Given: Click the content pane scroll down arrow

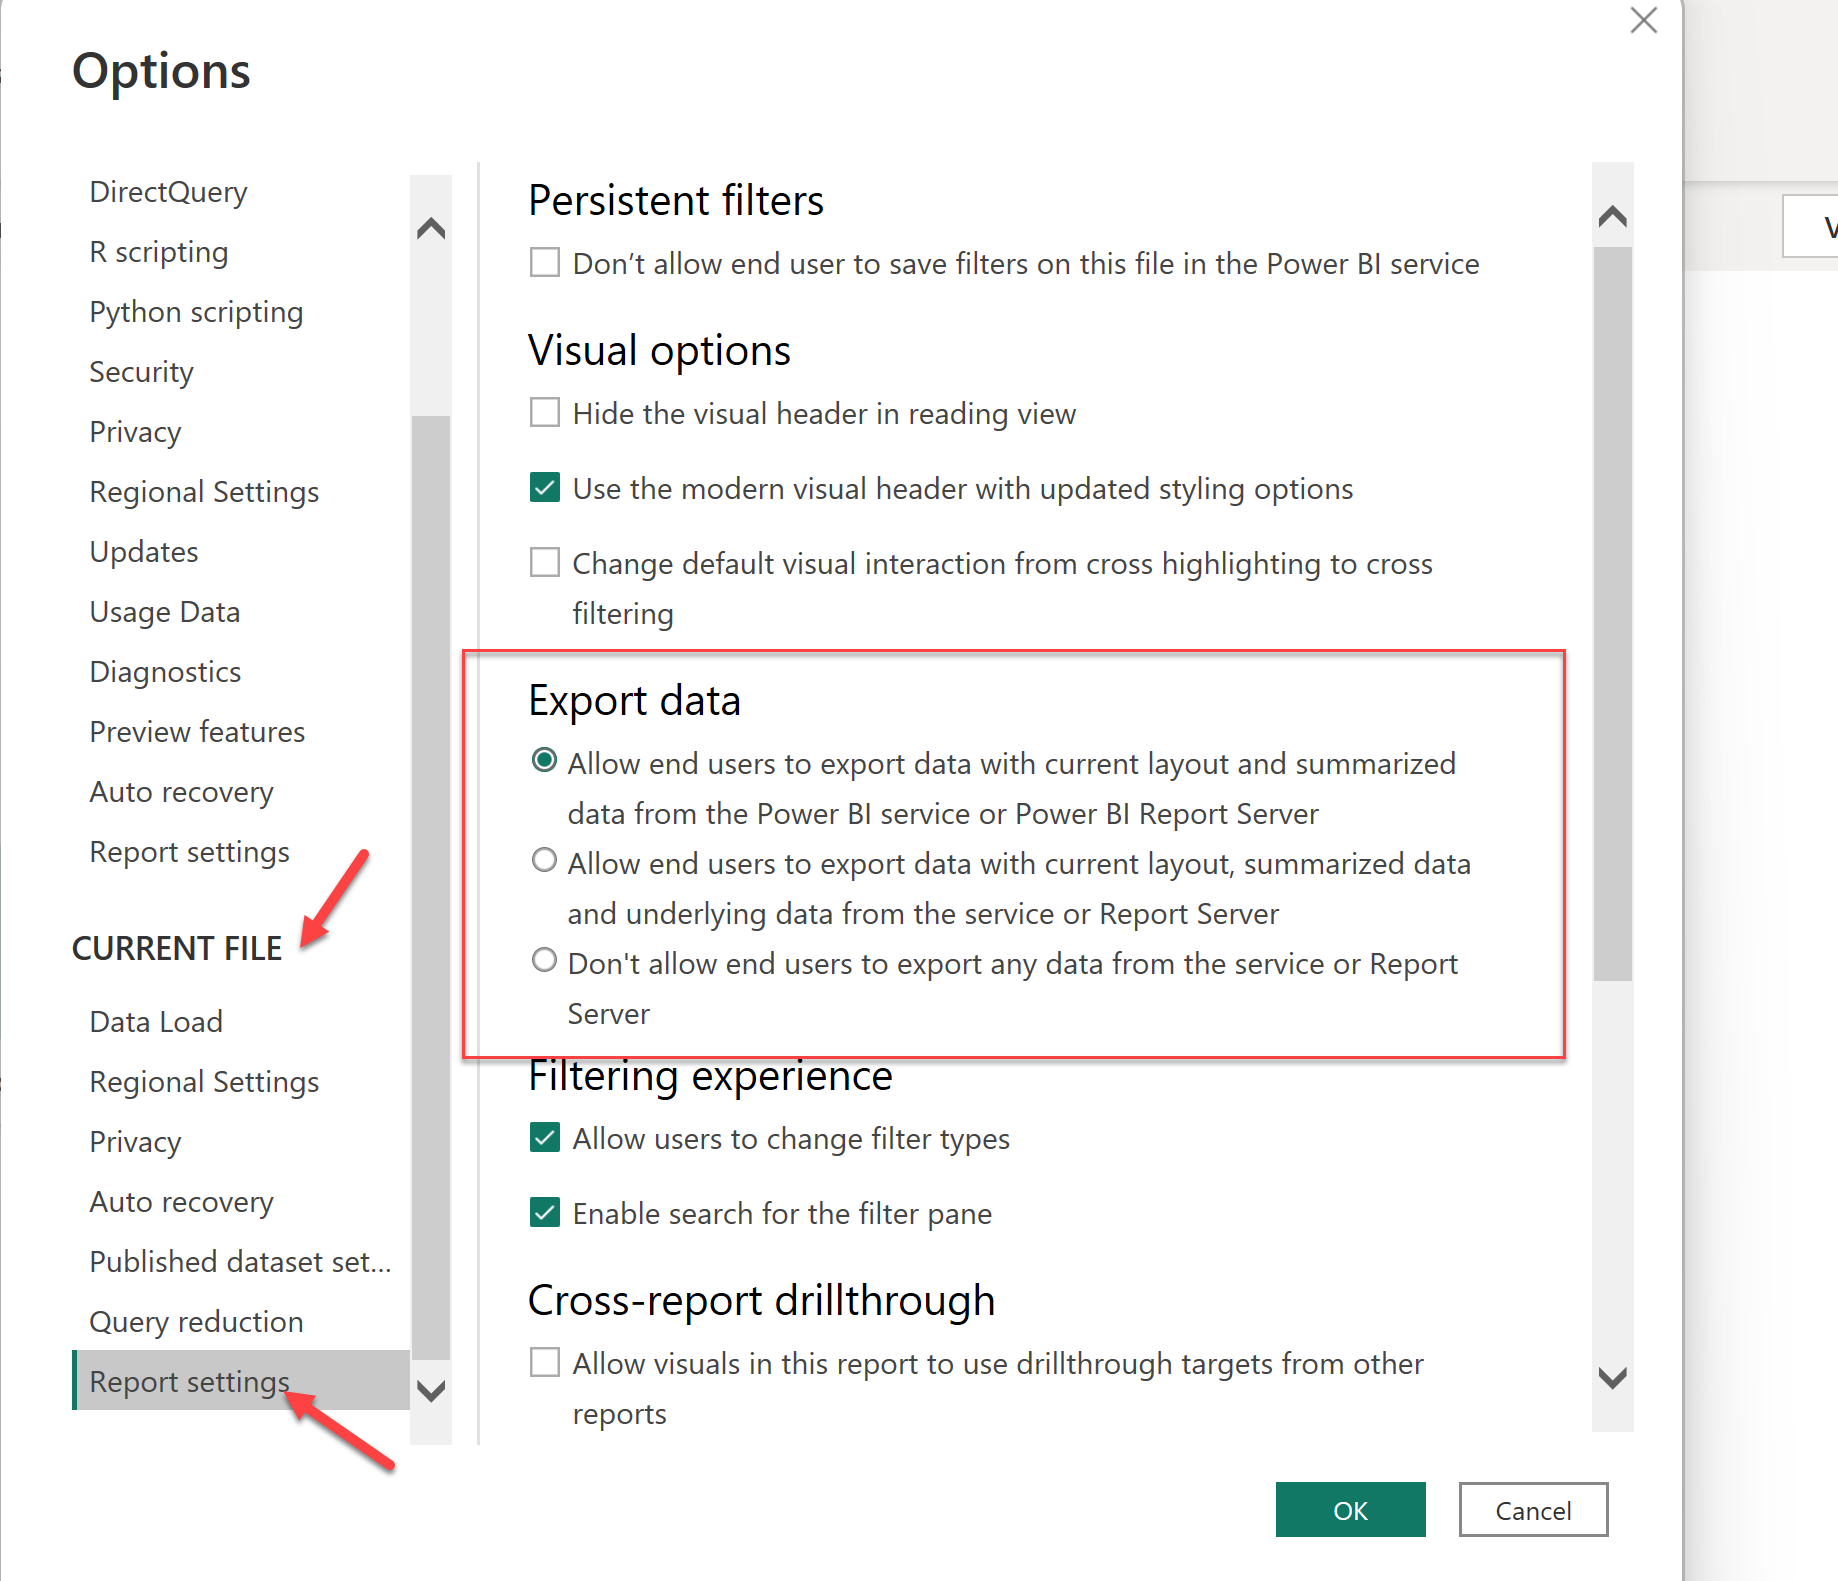Looking at the screenshot, I should [x=1613, y=1377].
